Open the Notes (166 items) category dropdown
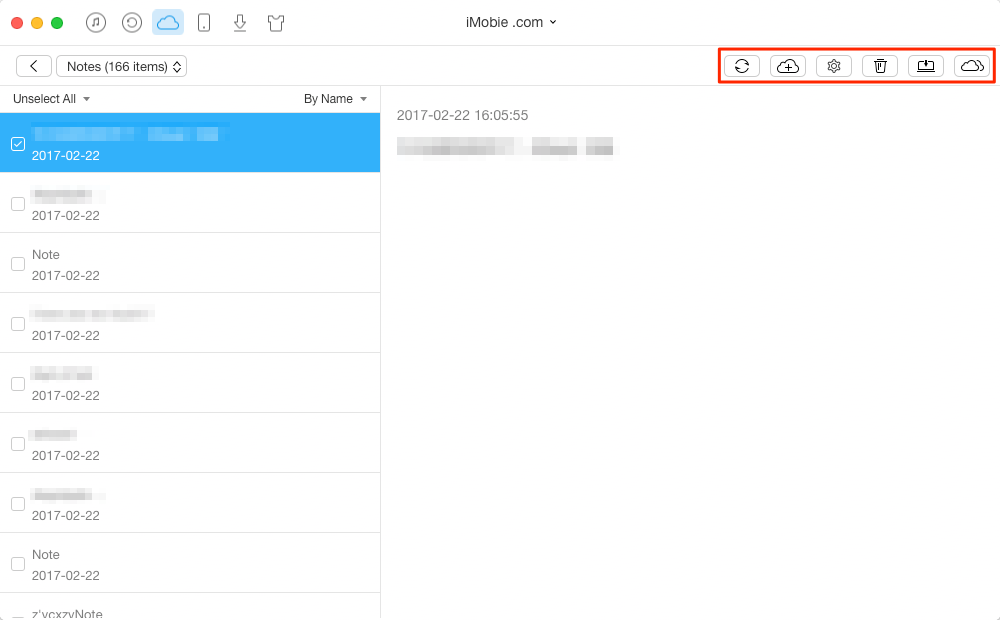Screen dimensions: 1000x620 click(121, 66)
